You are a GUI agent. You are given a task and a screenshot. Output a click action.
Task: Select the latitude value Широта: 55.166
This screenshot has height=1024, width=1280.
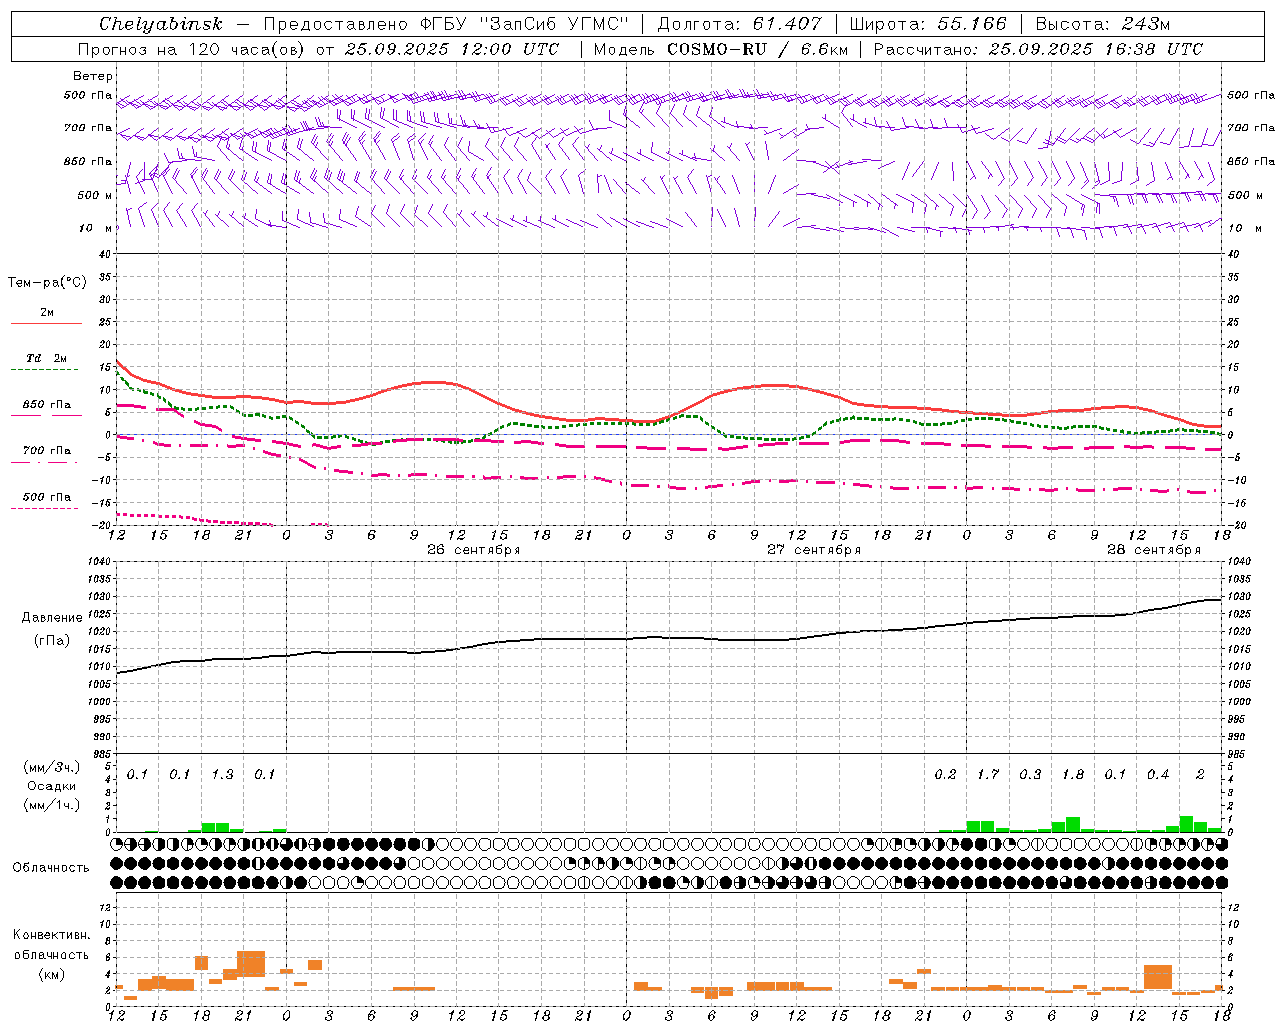coord(928,24)
